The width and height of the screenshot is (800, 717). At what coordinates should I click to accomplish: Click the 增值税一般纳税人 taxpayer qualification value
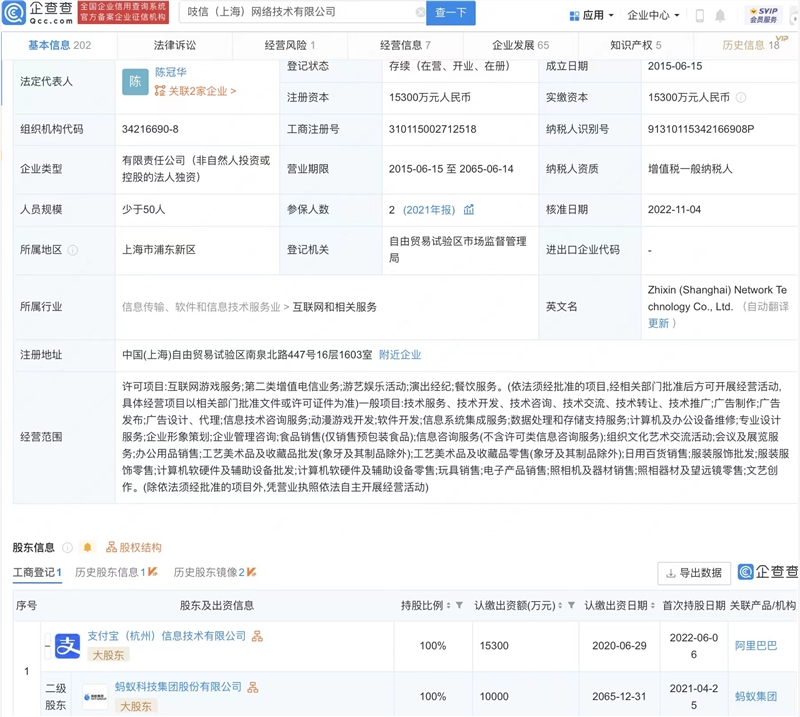tap(690, 169)
